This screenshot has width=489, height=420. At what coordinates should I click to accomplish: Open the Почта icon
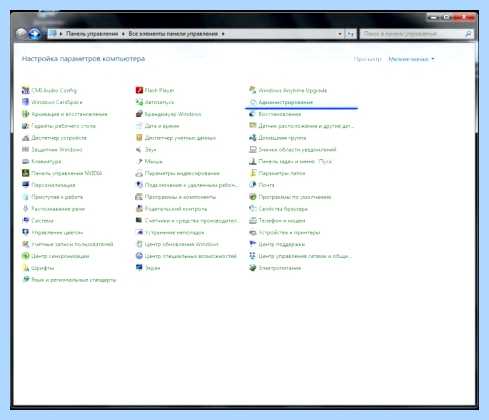(x=253, y=185)
